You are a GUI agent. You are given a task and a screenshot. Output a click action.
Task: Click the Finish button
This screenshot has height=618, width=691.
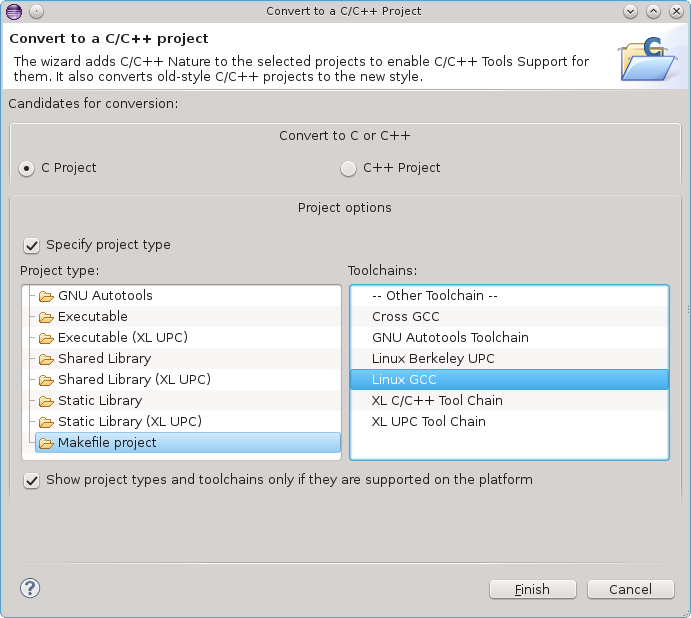pyautogui.click(x=532, y=589)
